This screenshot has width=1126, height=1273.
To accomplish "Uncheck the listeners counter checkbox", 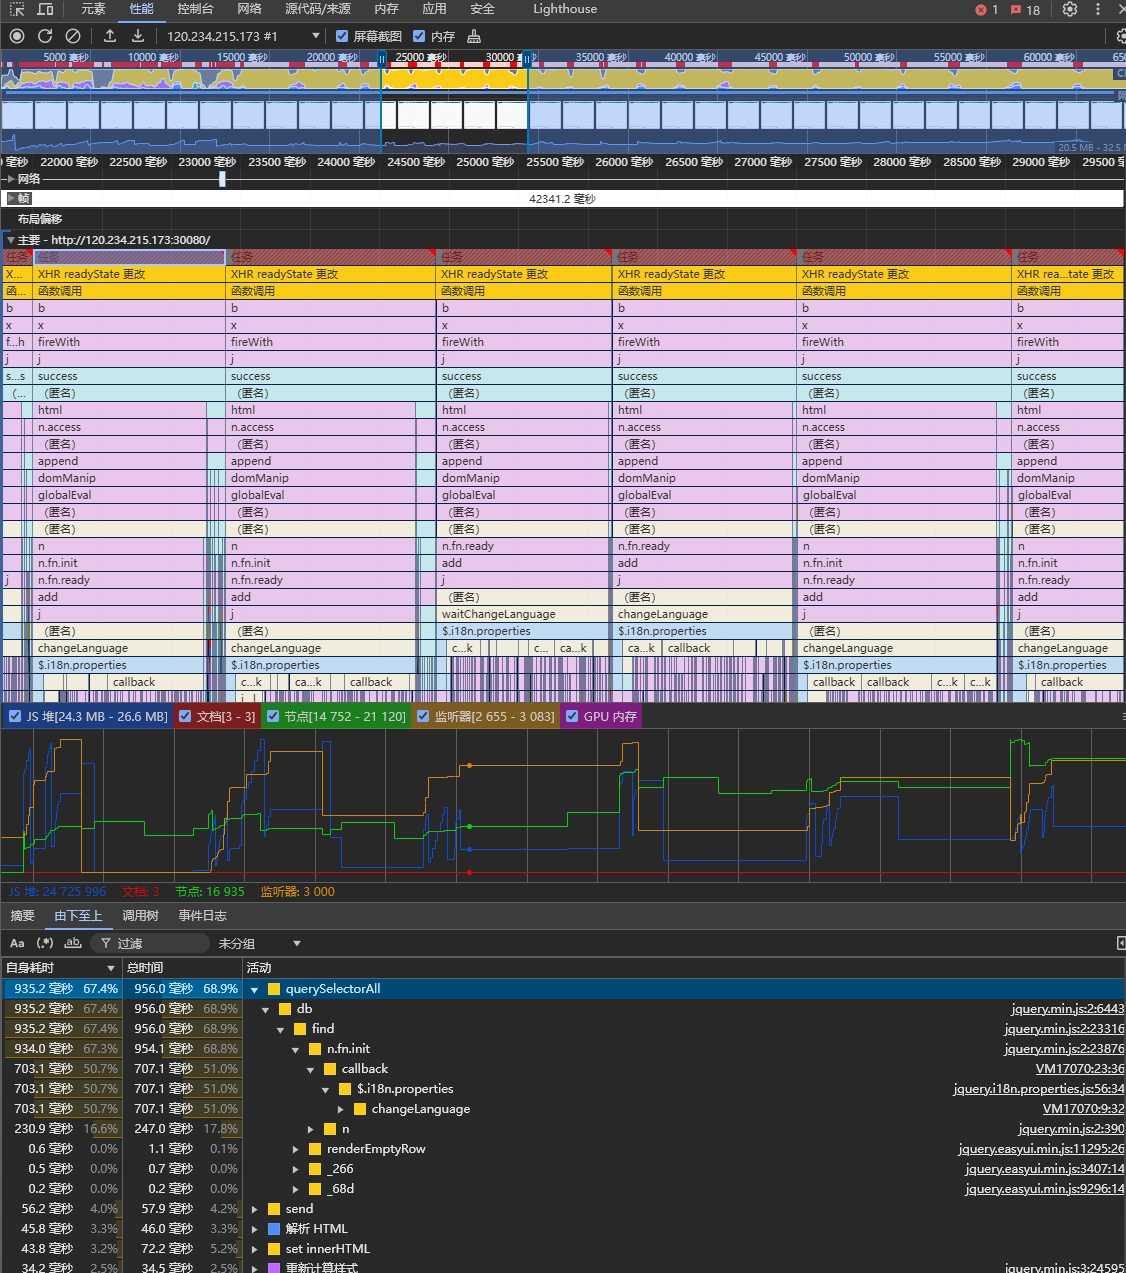I will coord(423,716).
